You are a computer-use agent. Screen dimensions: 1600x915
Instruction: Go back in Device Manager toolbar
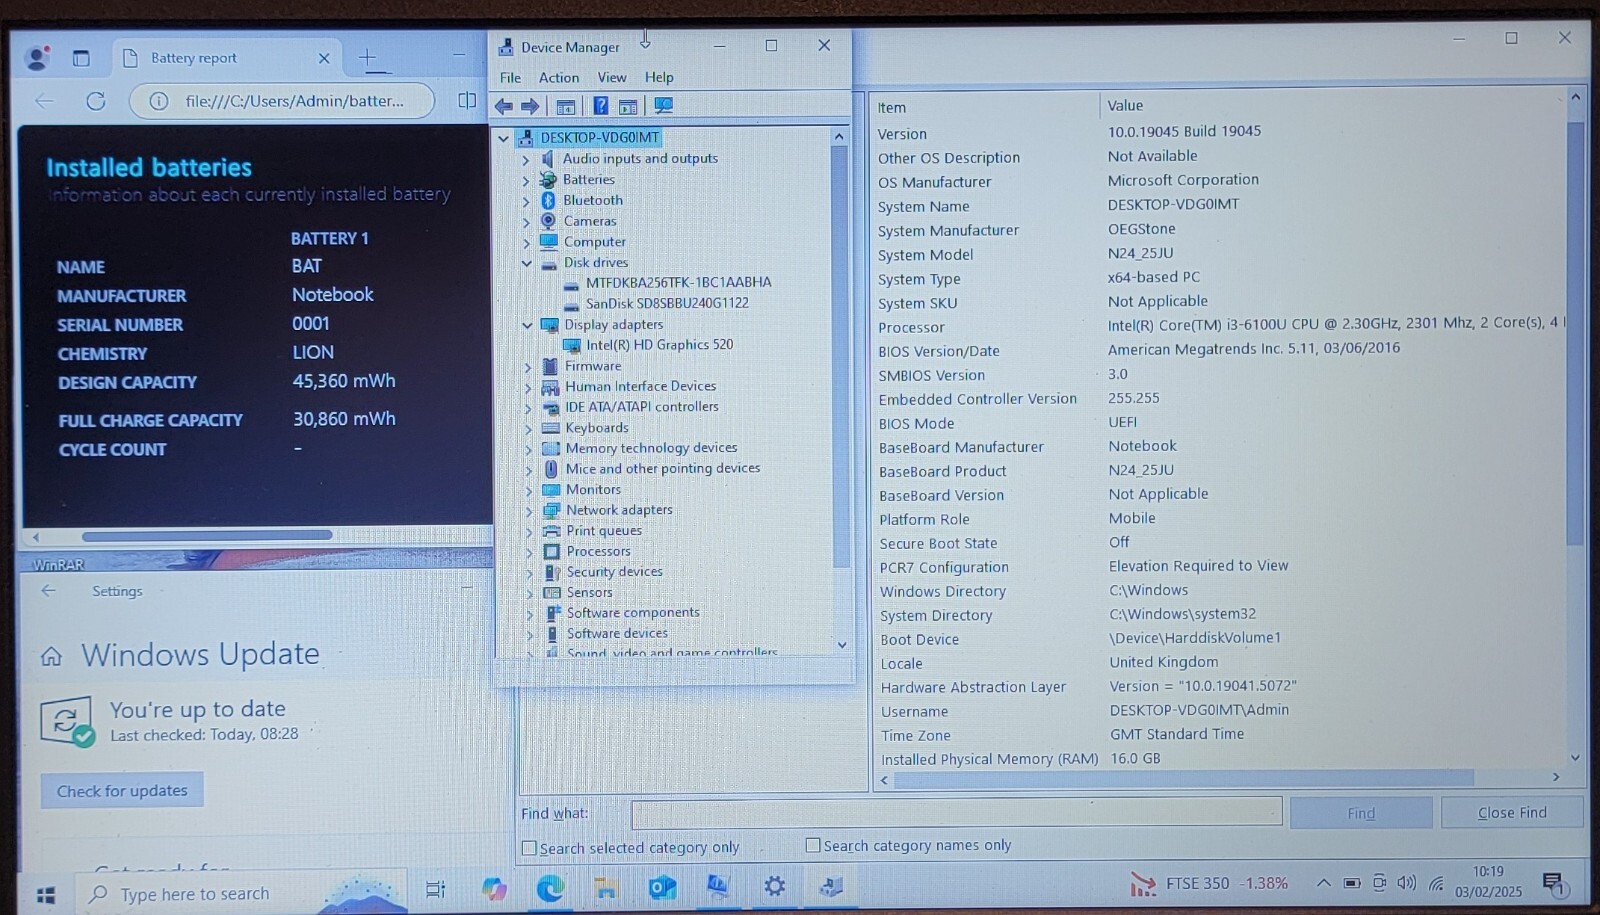[504, 106]
